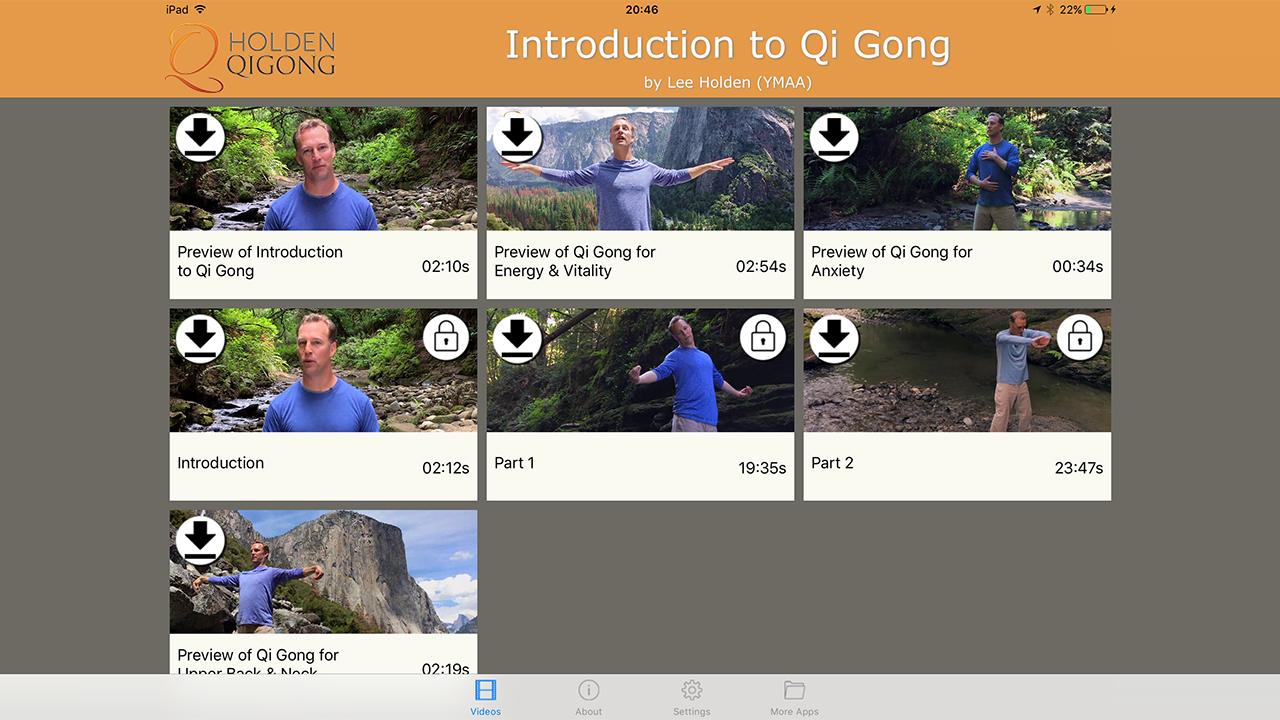Open the Settings tab
This screenshot has width=1280, height=720.
(x=692, y=697)
